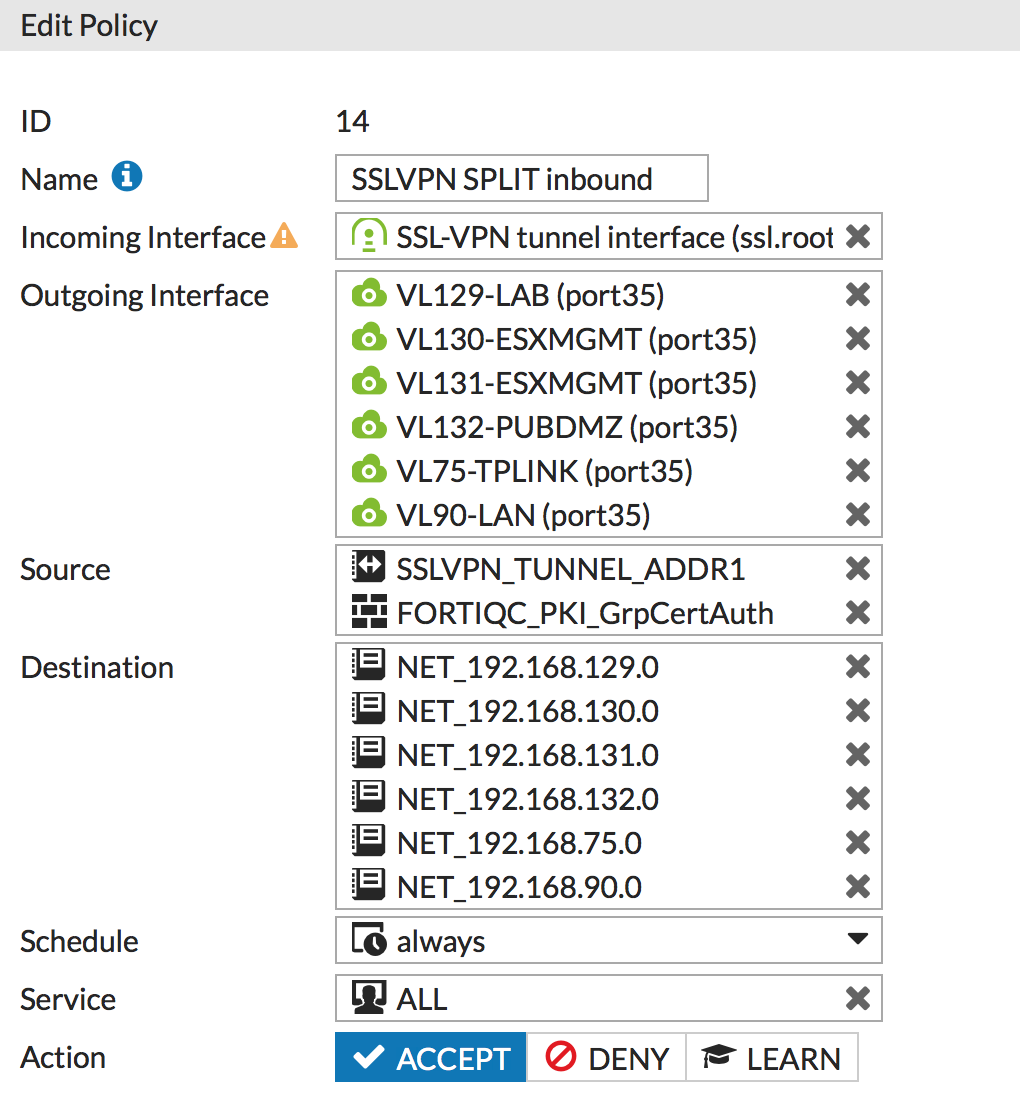Click the SSLVPN_TUNNEL_ADDR1 address icon
The width and height of the screenshot is (1020, 1112).
369,568
